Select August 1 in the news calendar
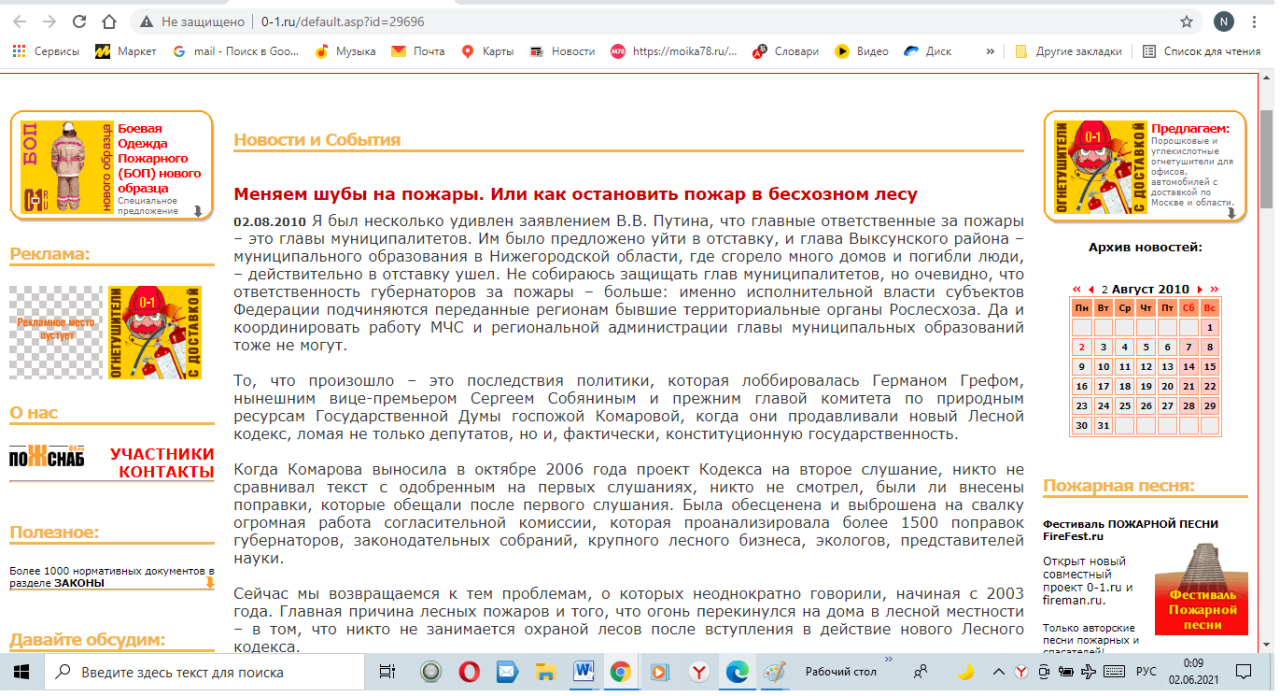Image resolution: width=1280 pixels, height=696 pixels. (1210, 328)
